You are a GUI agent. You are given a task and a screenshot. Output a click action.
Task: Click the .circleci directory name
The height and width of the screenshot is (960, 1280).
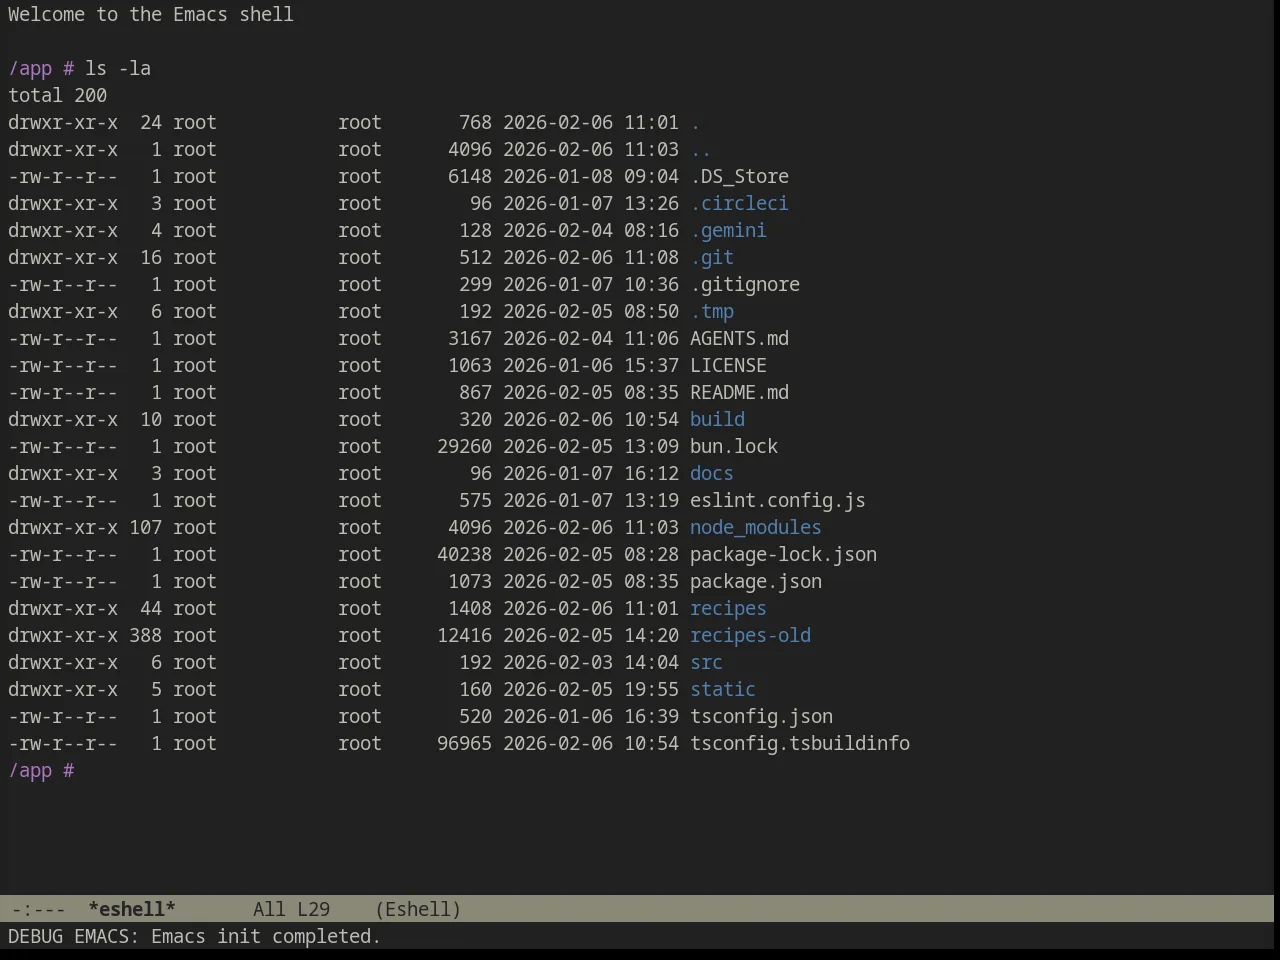click(739, 203)
